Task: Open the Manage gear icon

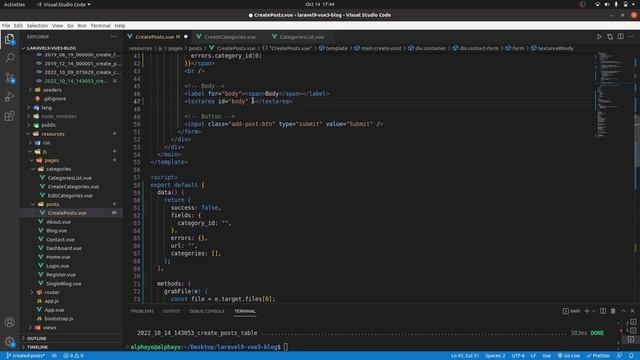Action: [9, 341]
